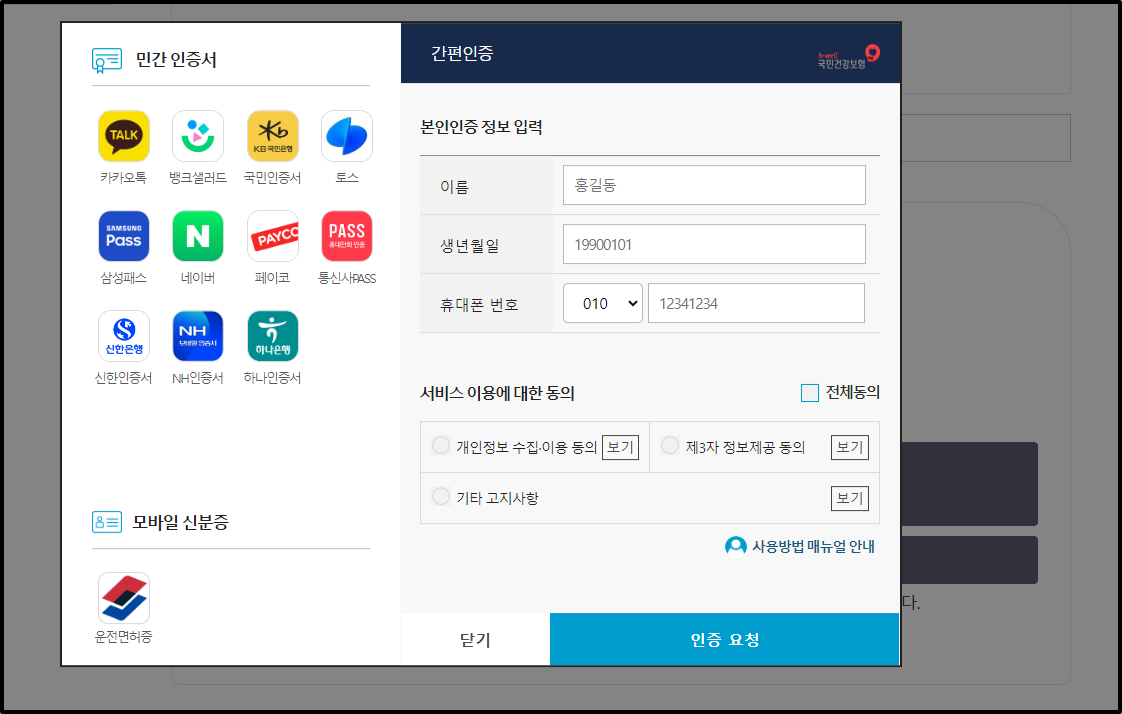Click the 전체동의 label text
The image size is (1122, 714).
click(853, 392)
